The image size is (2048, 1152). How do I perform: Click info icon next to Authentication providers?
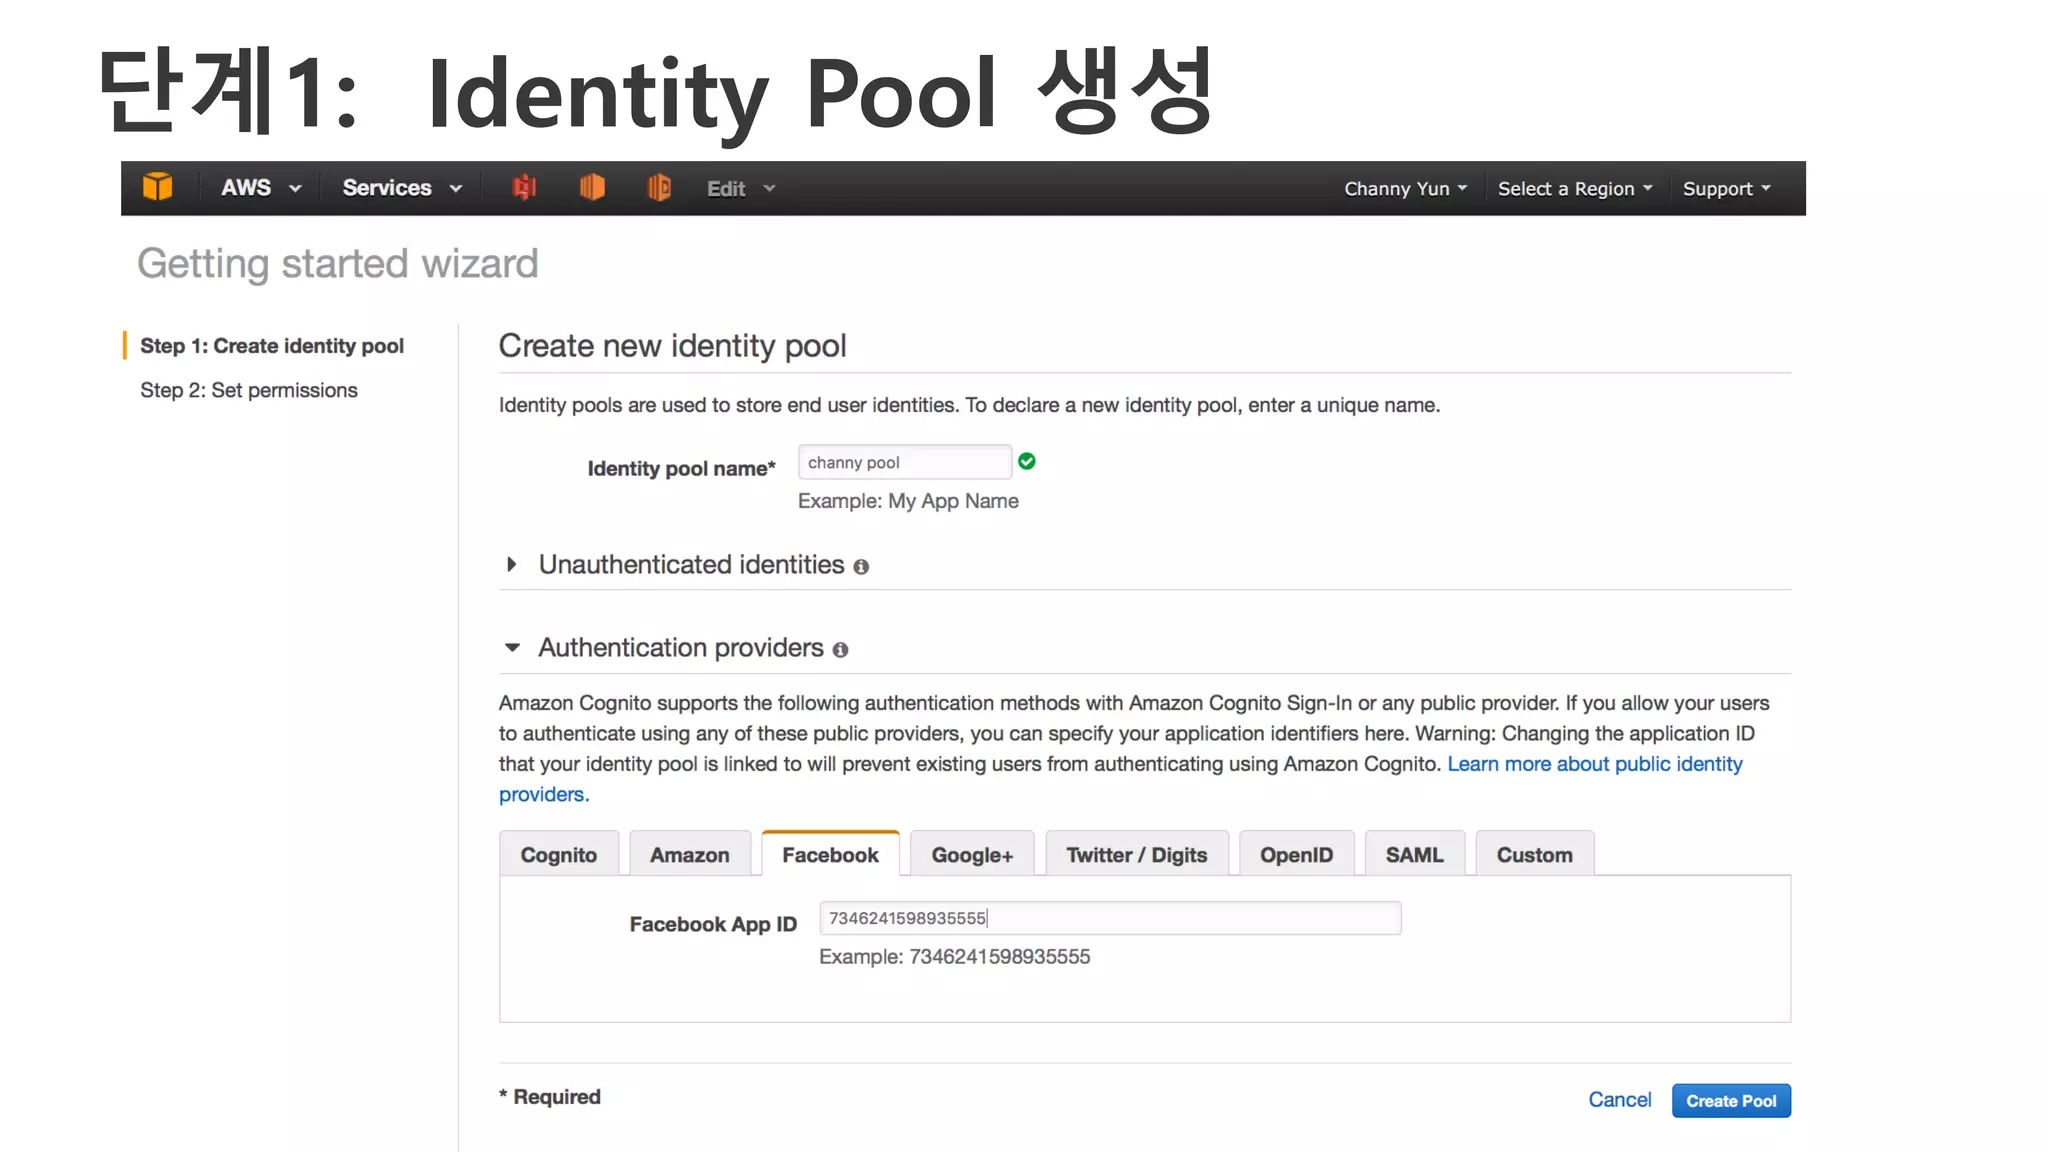(840, 650)
